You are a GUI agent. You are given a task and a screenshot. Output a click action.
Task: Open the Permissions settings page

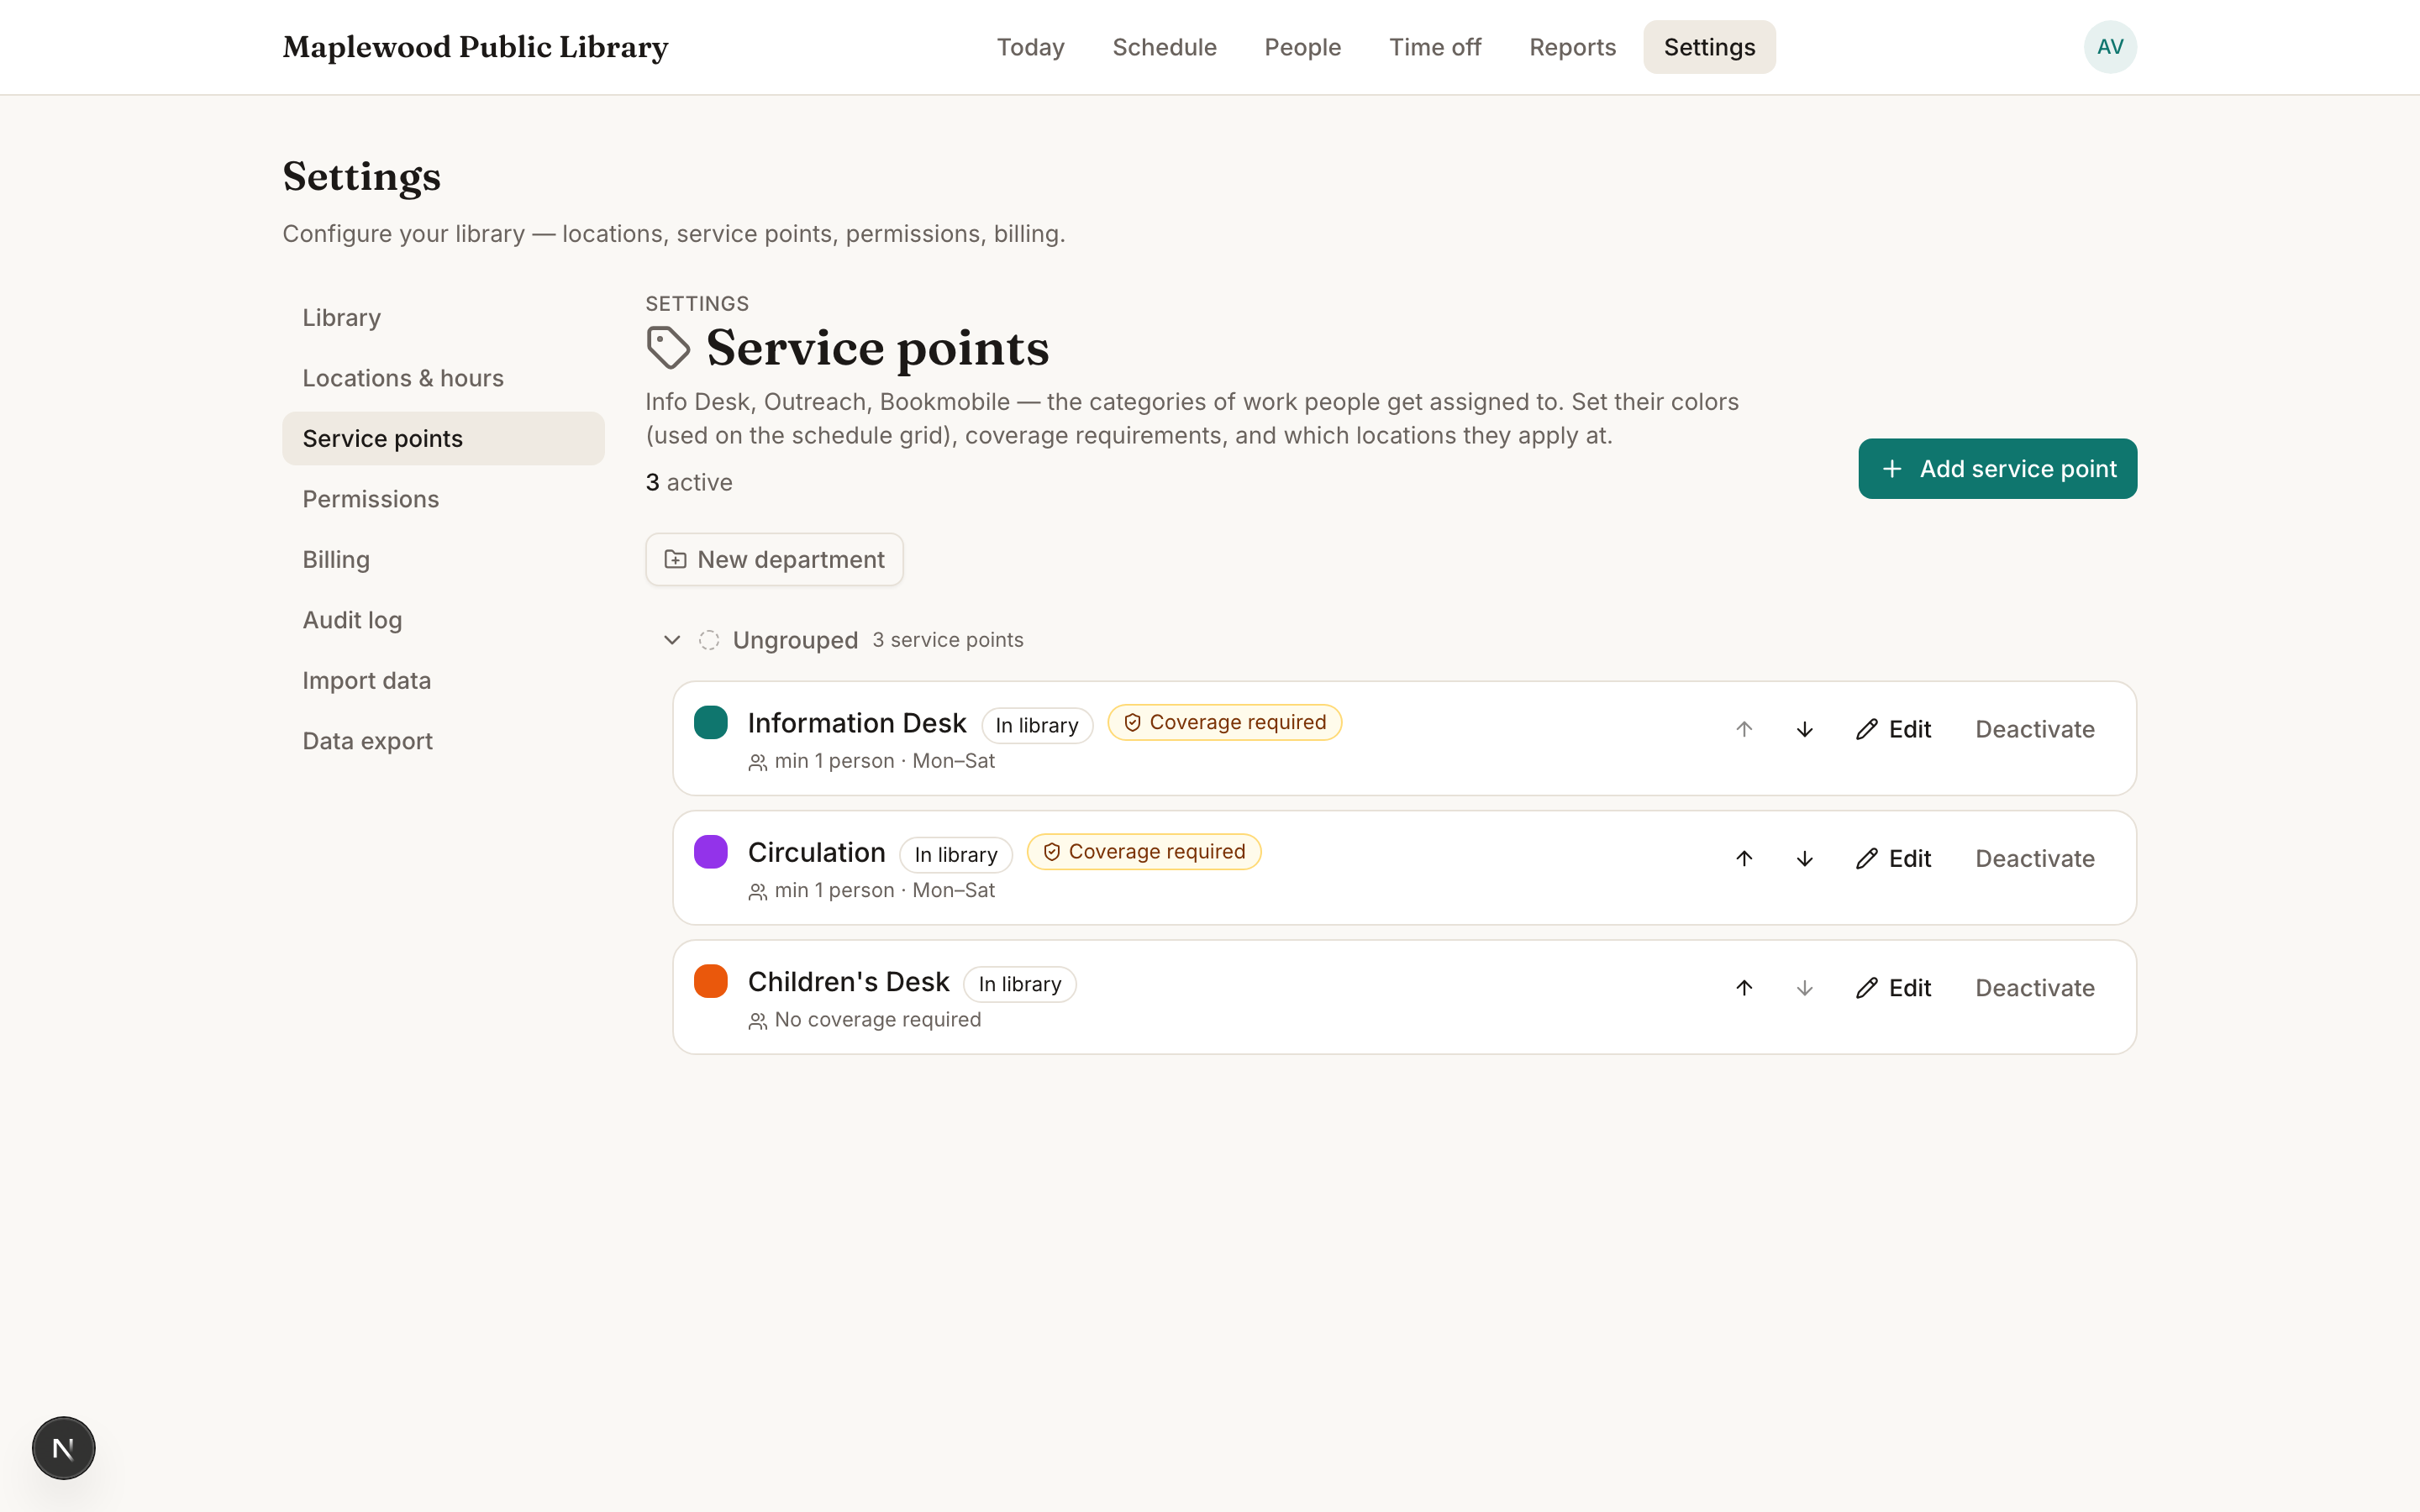[443, 499]
